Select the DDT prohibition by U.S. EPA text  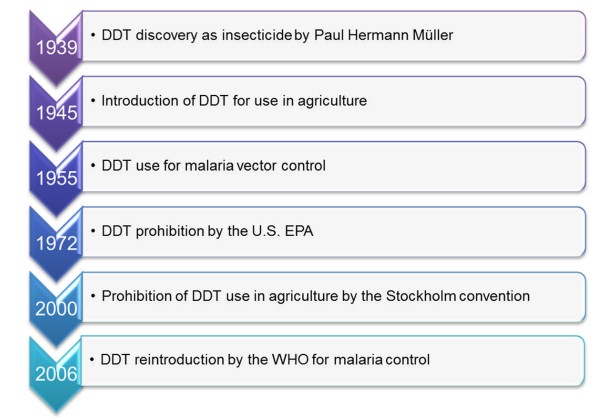(x=207, y=231)
